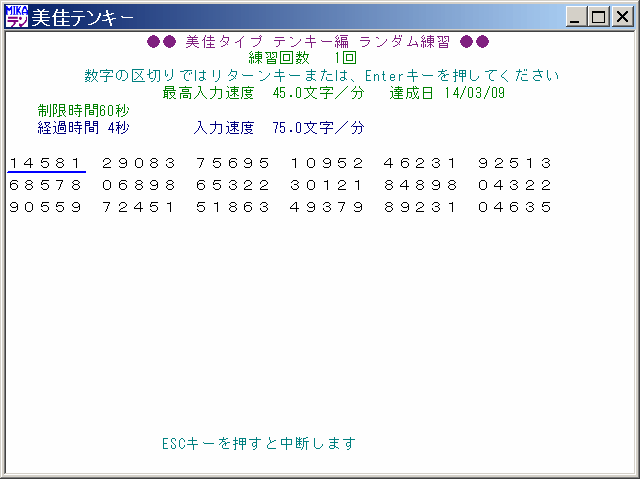
Task: Maximize the 美佳テンキー window
Action: 598,17
